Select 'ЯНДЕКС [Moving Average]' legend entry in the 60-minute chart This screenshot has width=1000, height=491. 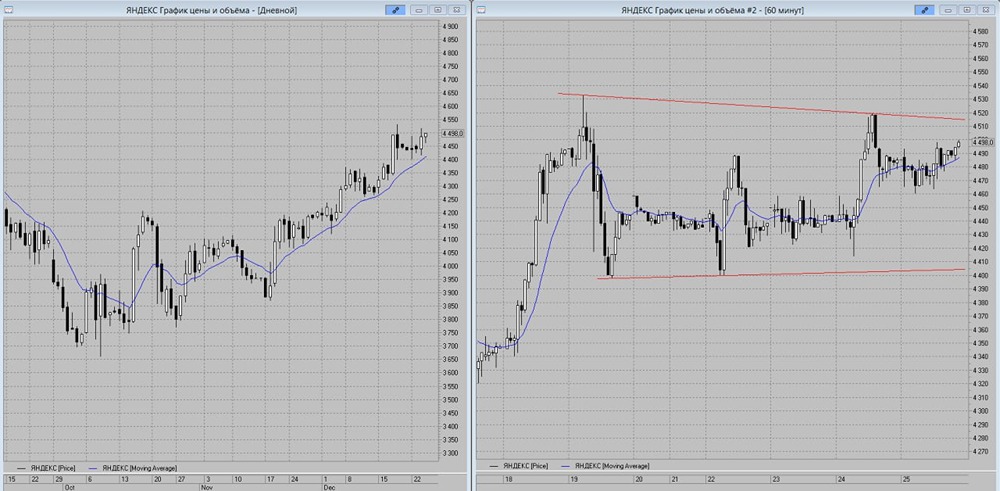(x=607, y=467)
